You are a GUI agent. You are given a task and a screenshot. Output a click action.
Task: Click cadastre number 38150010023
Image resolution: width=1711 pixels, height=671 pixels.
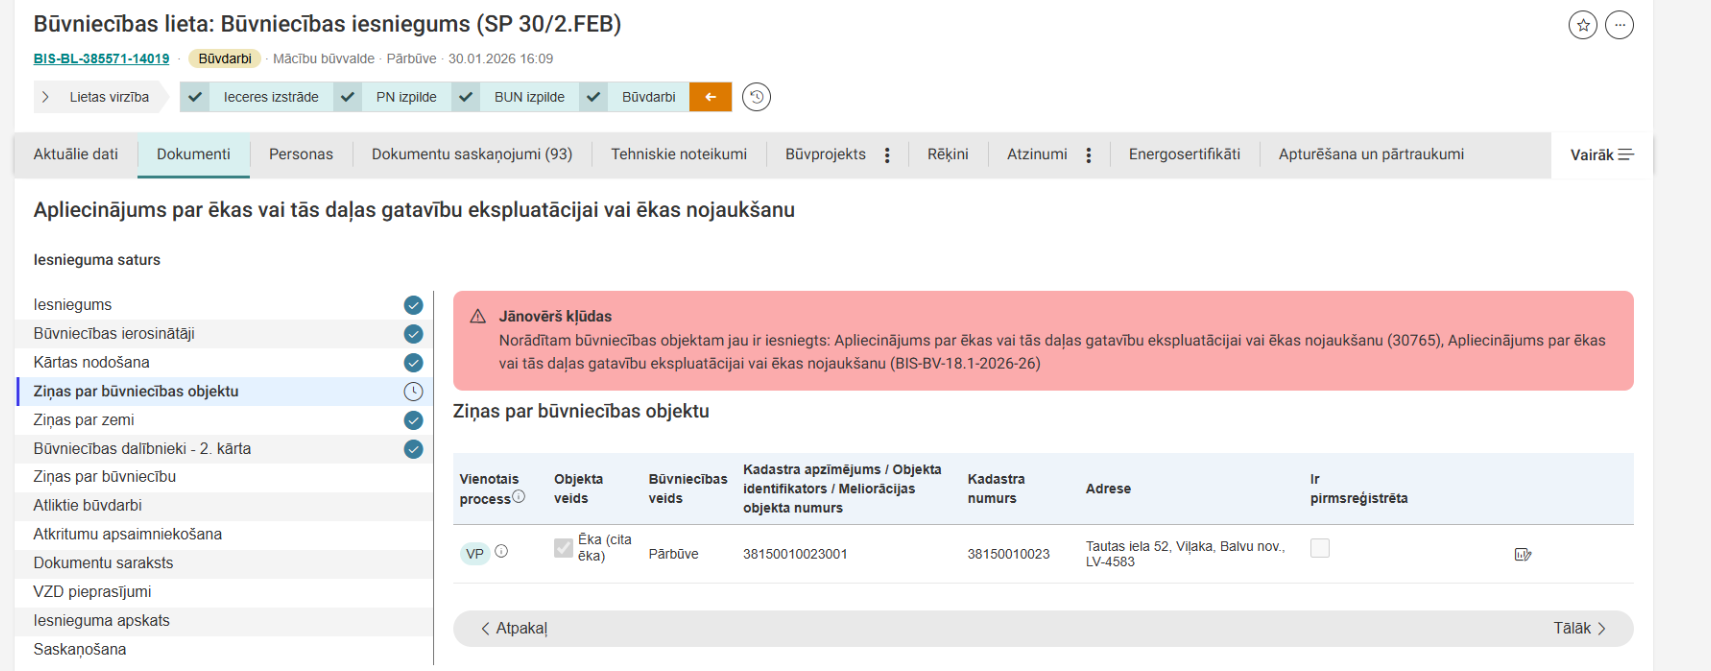tap(1008, 554)
